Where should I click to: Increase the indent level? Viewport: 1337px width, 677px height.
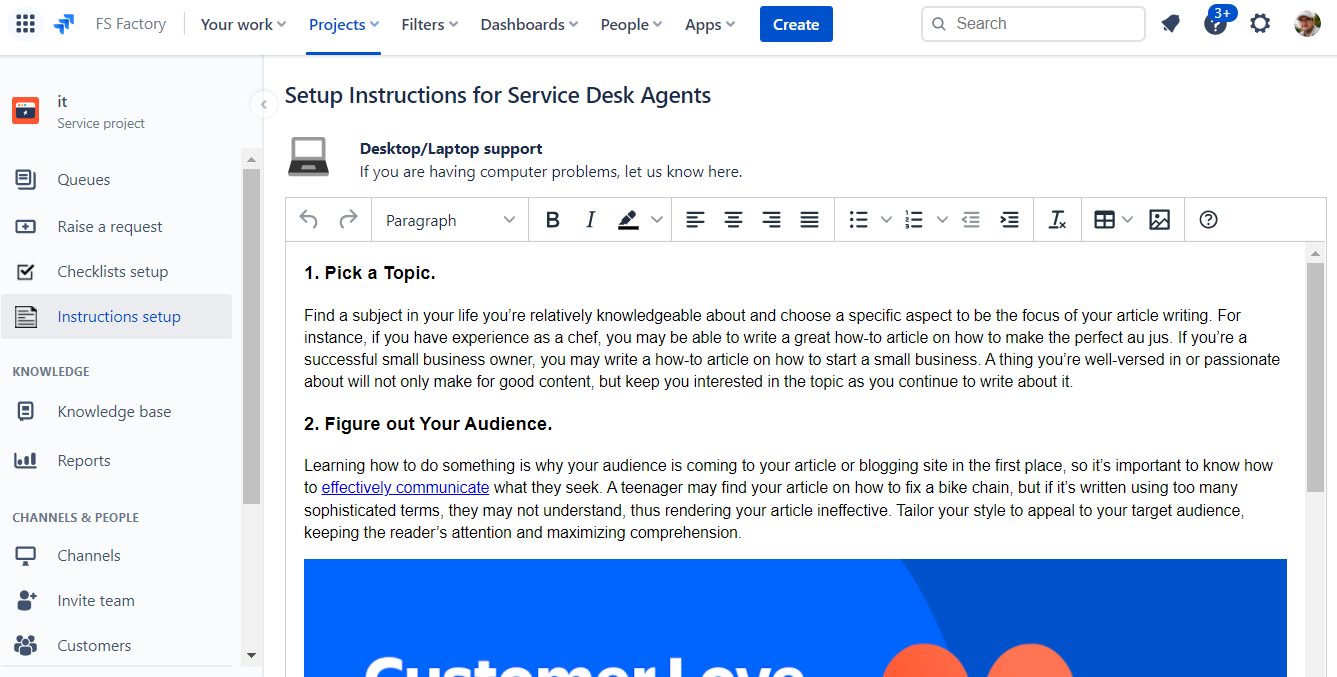tap(1010, 220)
